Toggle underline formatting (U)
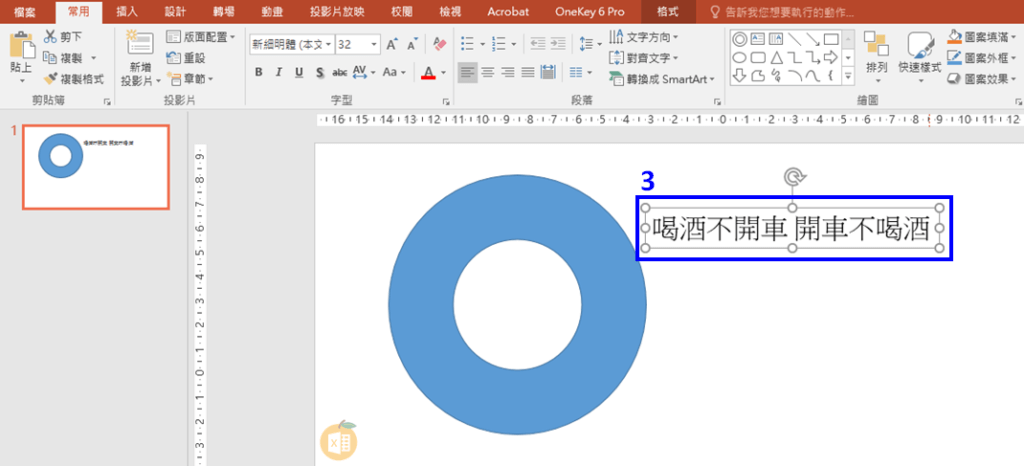Viewport: 1024px width, 466px height. [299, 72]
